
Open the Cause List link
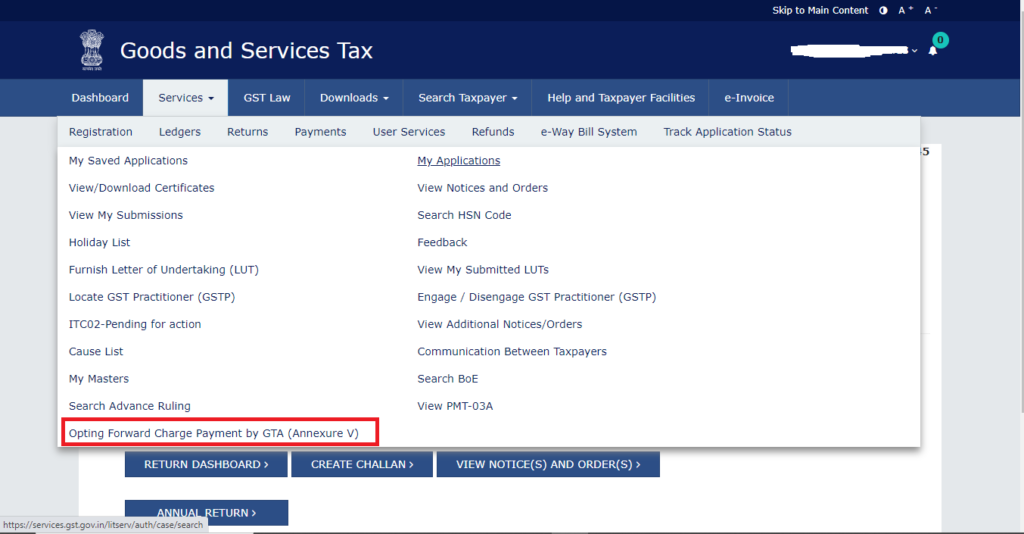(x=96, y=352)
